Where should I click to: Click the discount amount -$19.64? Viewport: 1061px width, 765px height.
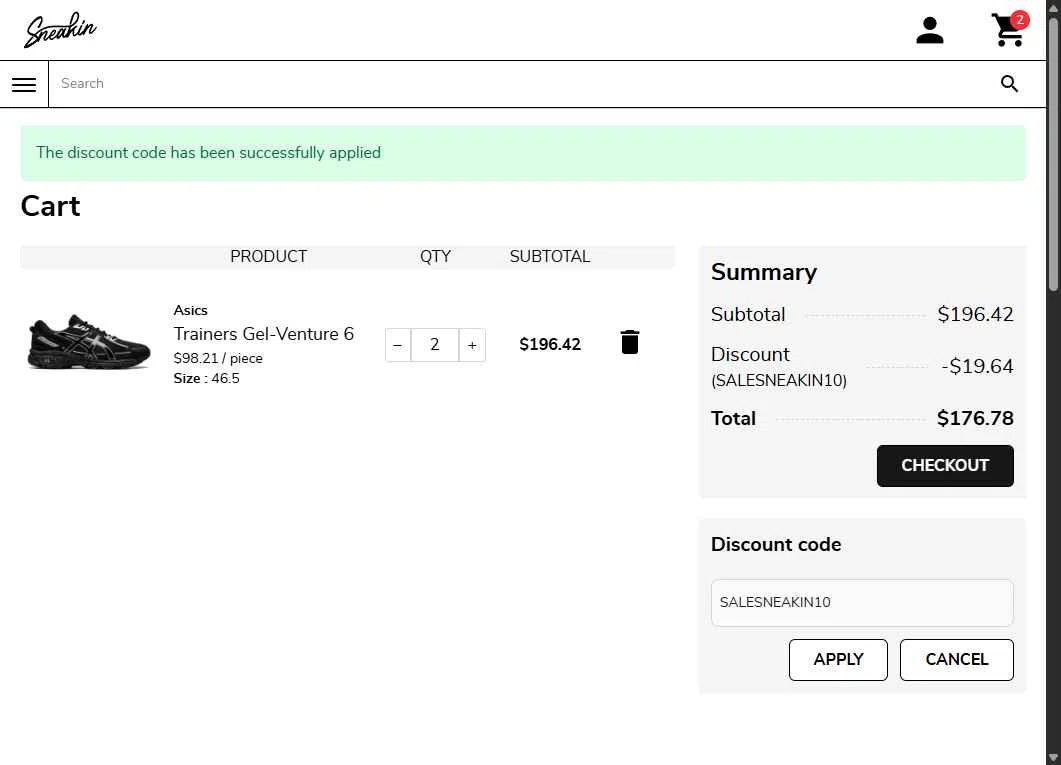click(977, 367)
